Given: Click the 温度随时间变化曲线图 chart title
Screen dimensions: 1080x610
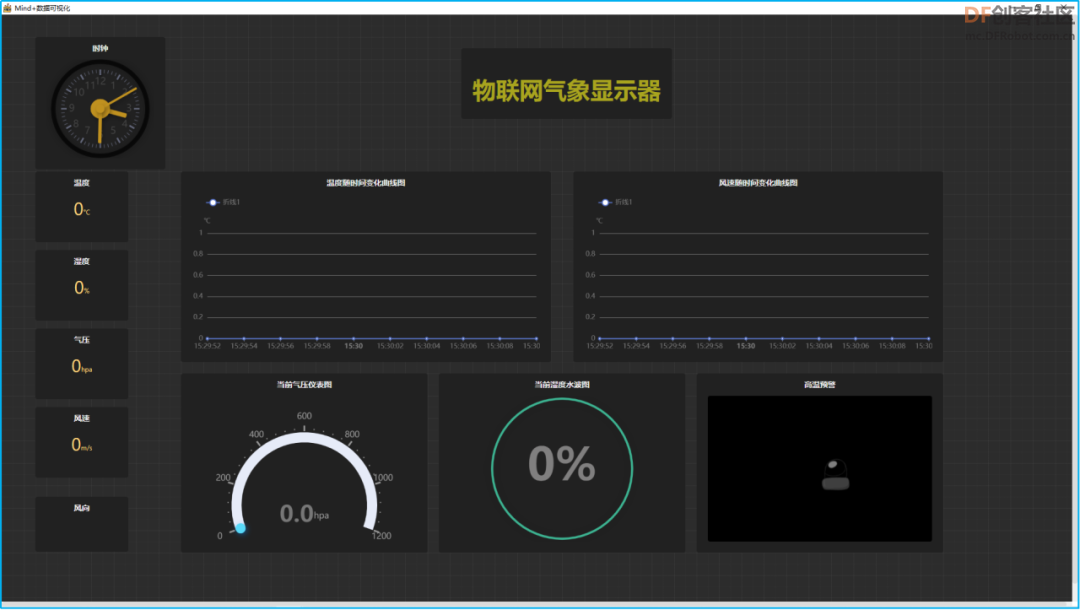Looking at the screenshot, I should click(x=366, y=183).
